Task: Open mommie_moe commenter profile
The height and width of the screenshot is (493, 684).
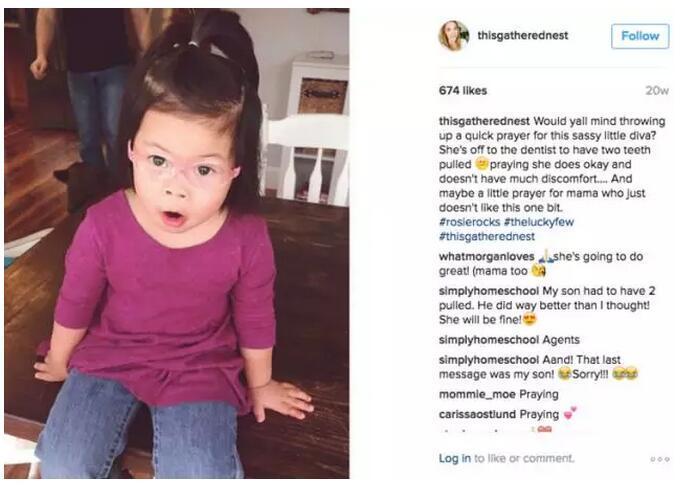Action: tap(477, 394)
